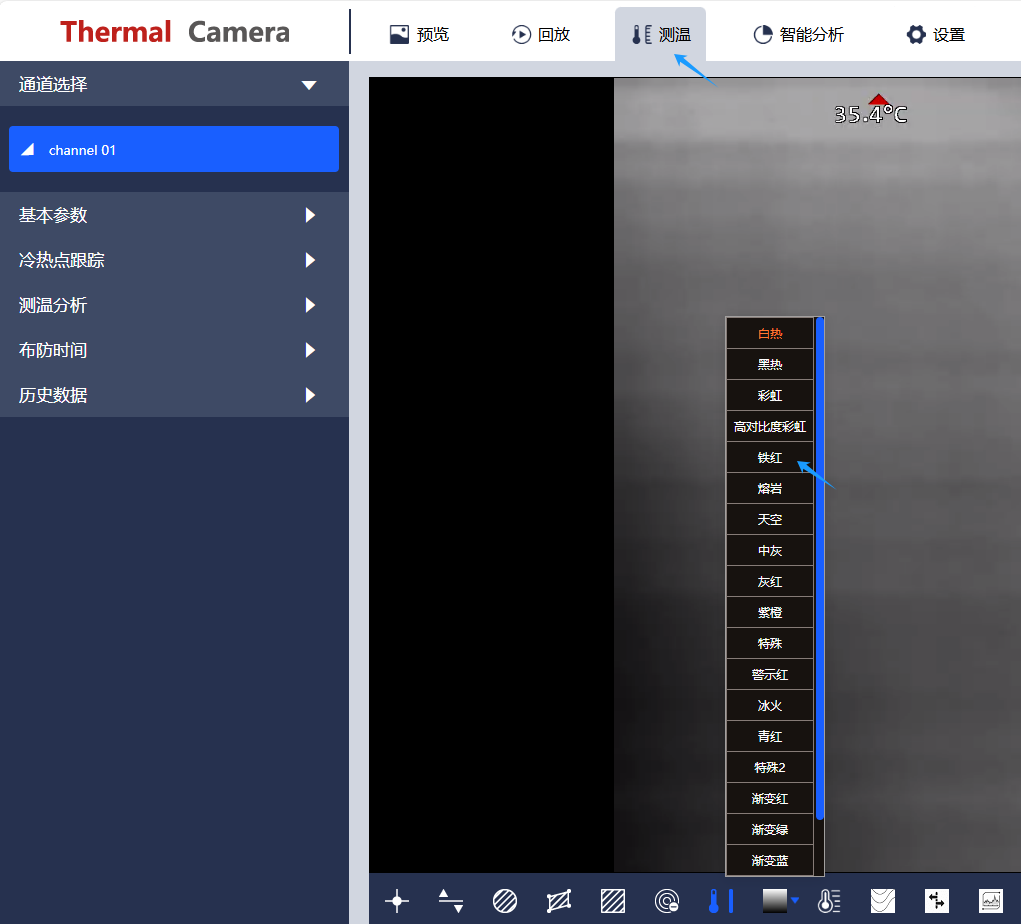Select the point temperature crosshair tool
Viewport: 1021px width, 924px height.
[x=397, y=901]
